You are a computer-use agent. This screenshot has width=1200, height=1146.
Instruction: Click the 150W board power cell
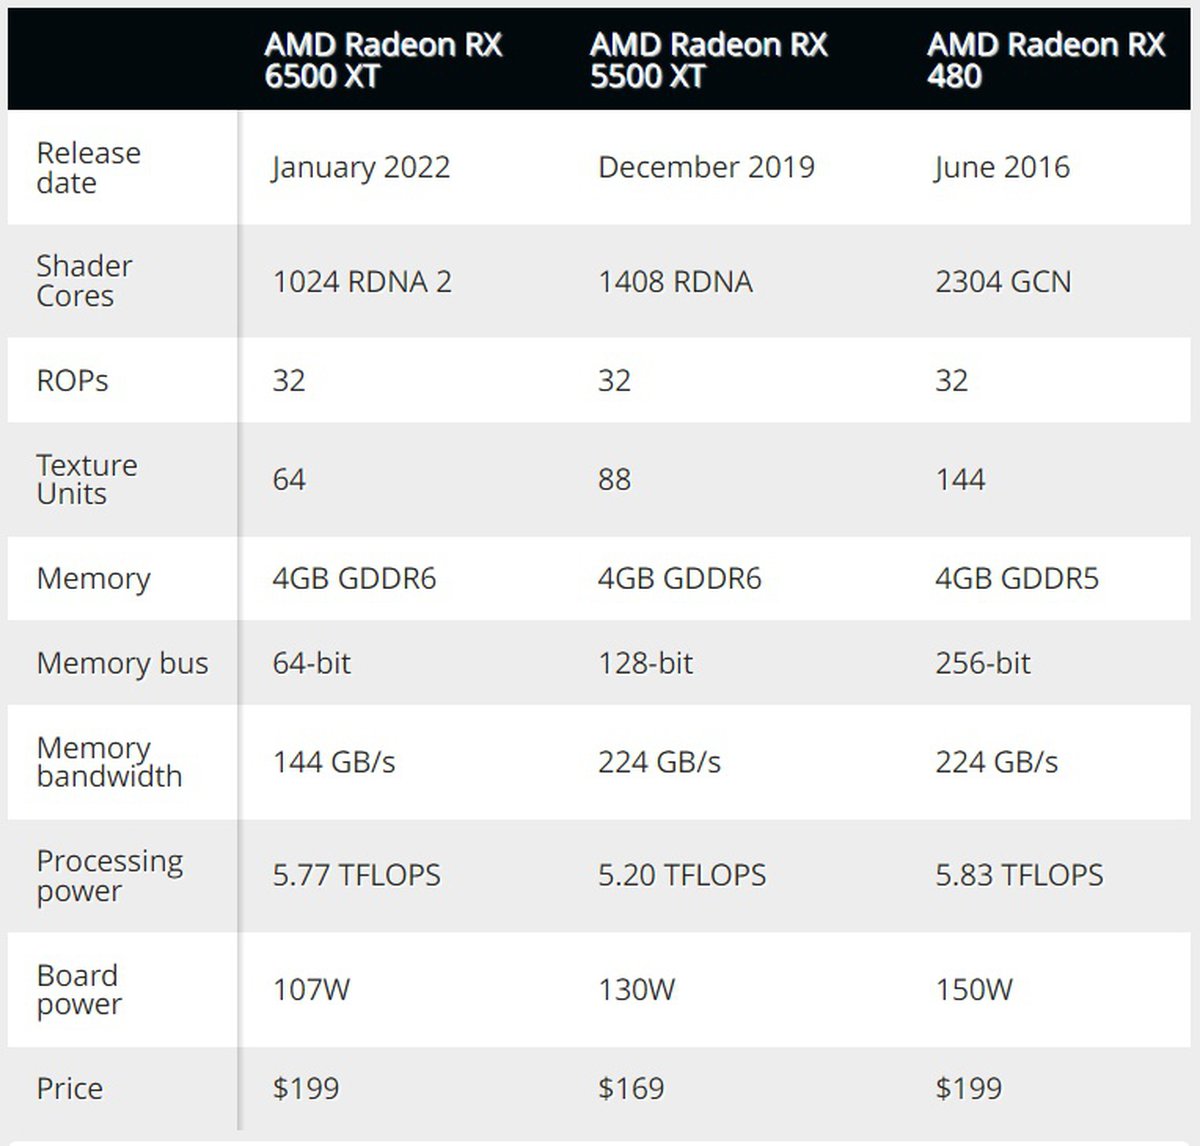[x=974, y=989]
